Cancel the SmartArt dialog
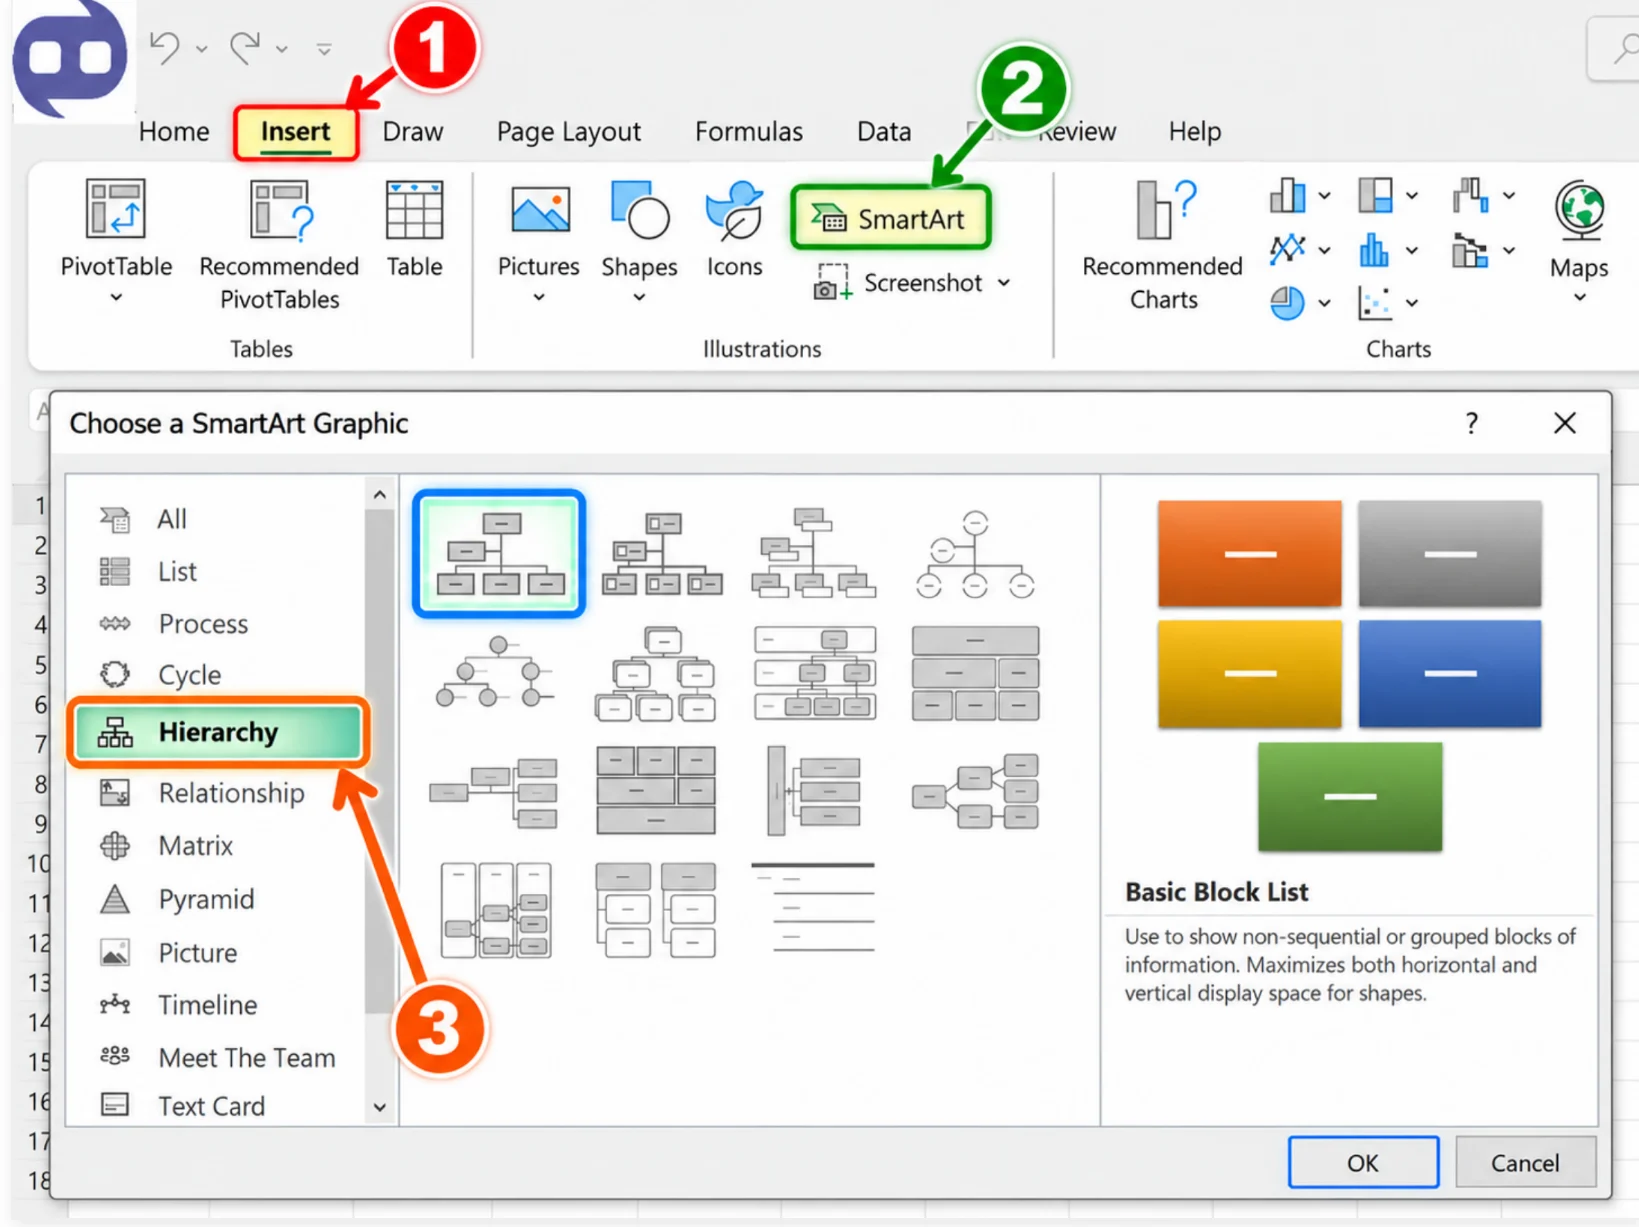 tap(1525, 1162)
